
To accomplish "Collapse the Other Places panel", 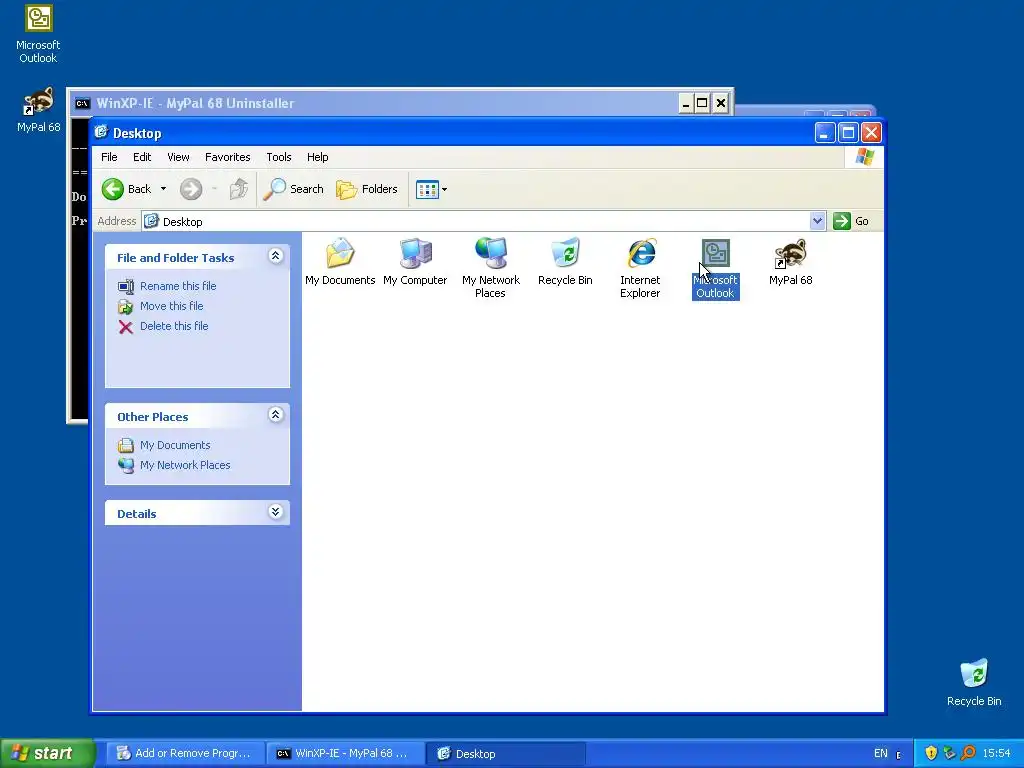I will 276,415.
